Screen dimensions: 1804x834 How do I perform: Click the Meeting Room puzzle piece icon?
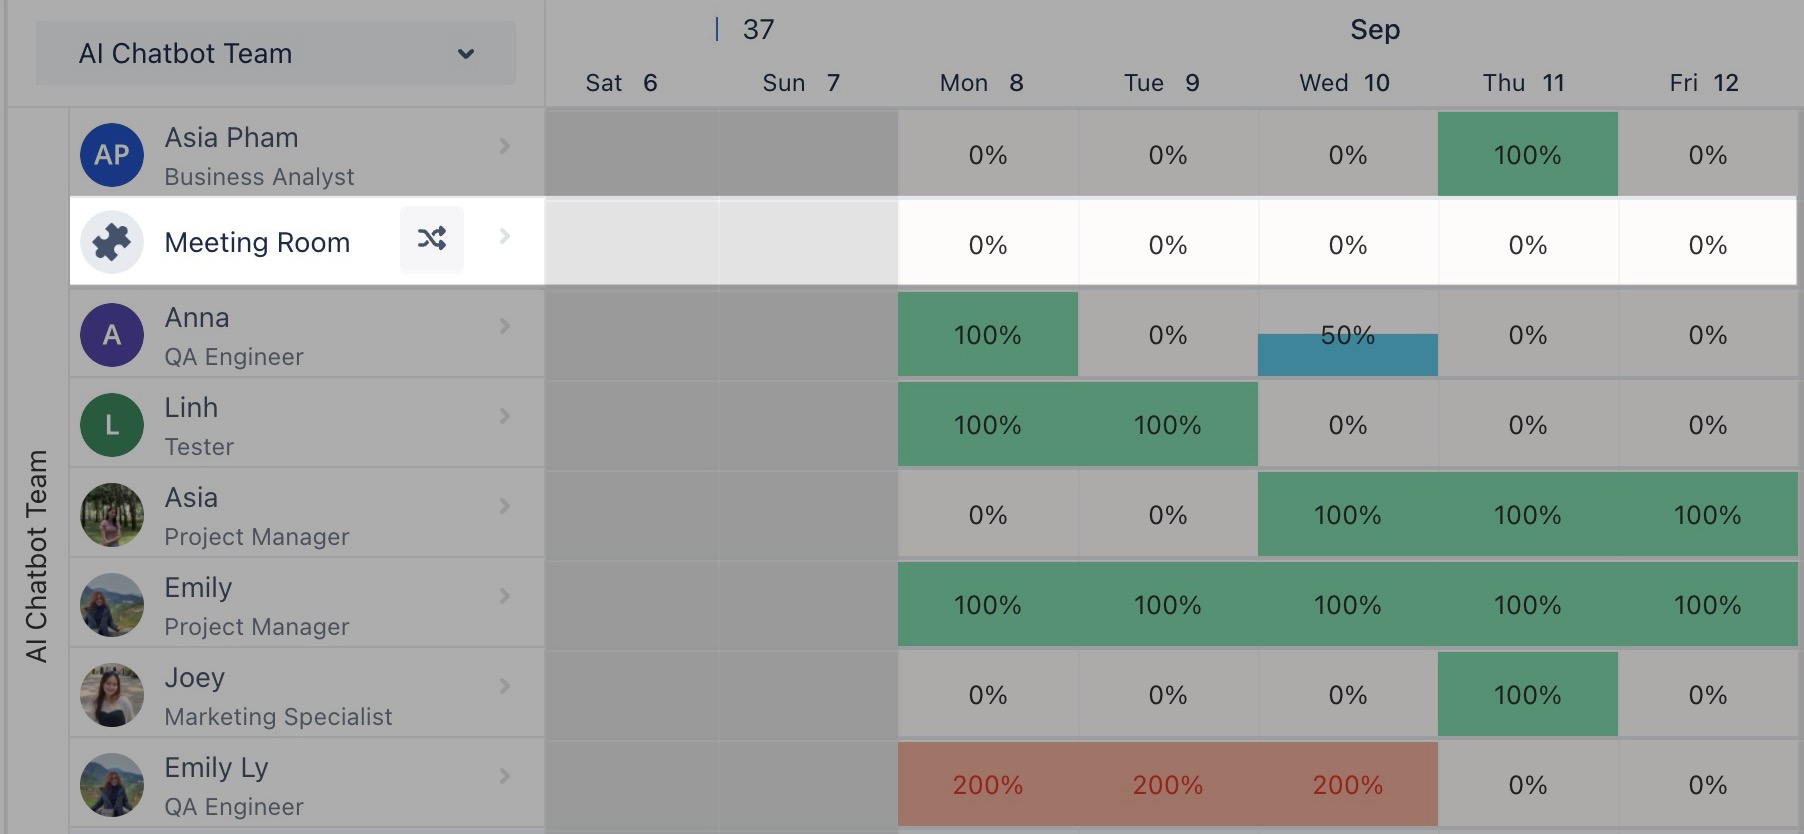click(112, 242)
